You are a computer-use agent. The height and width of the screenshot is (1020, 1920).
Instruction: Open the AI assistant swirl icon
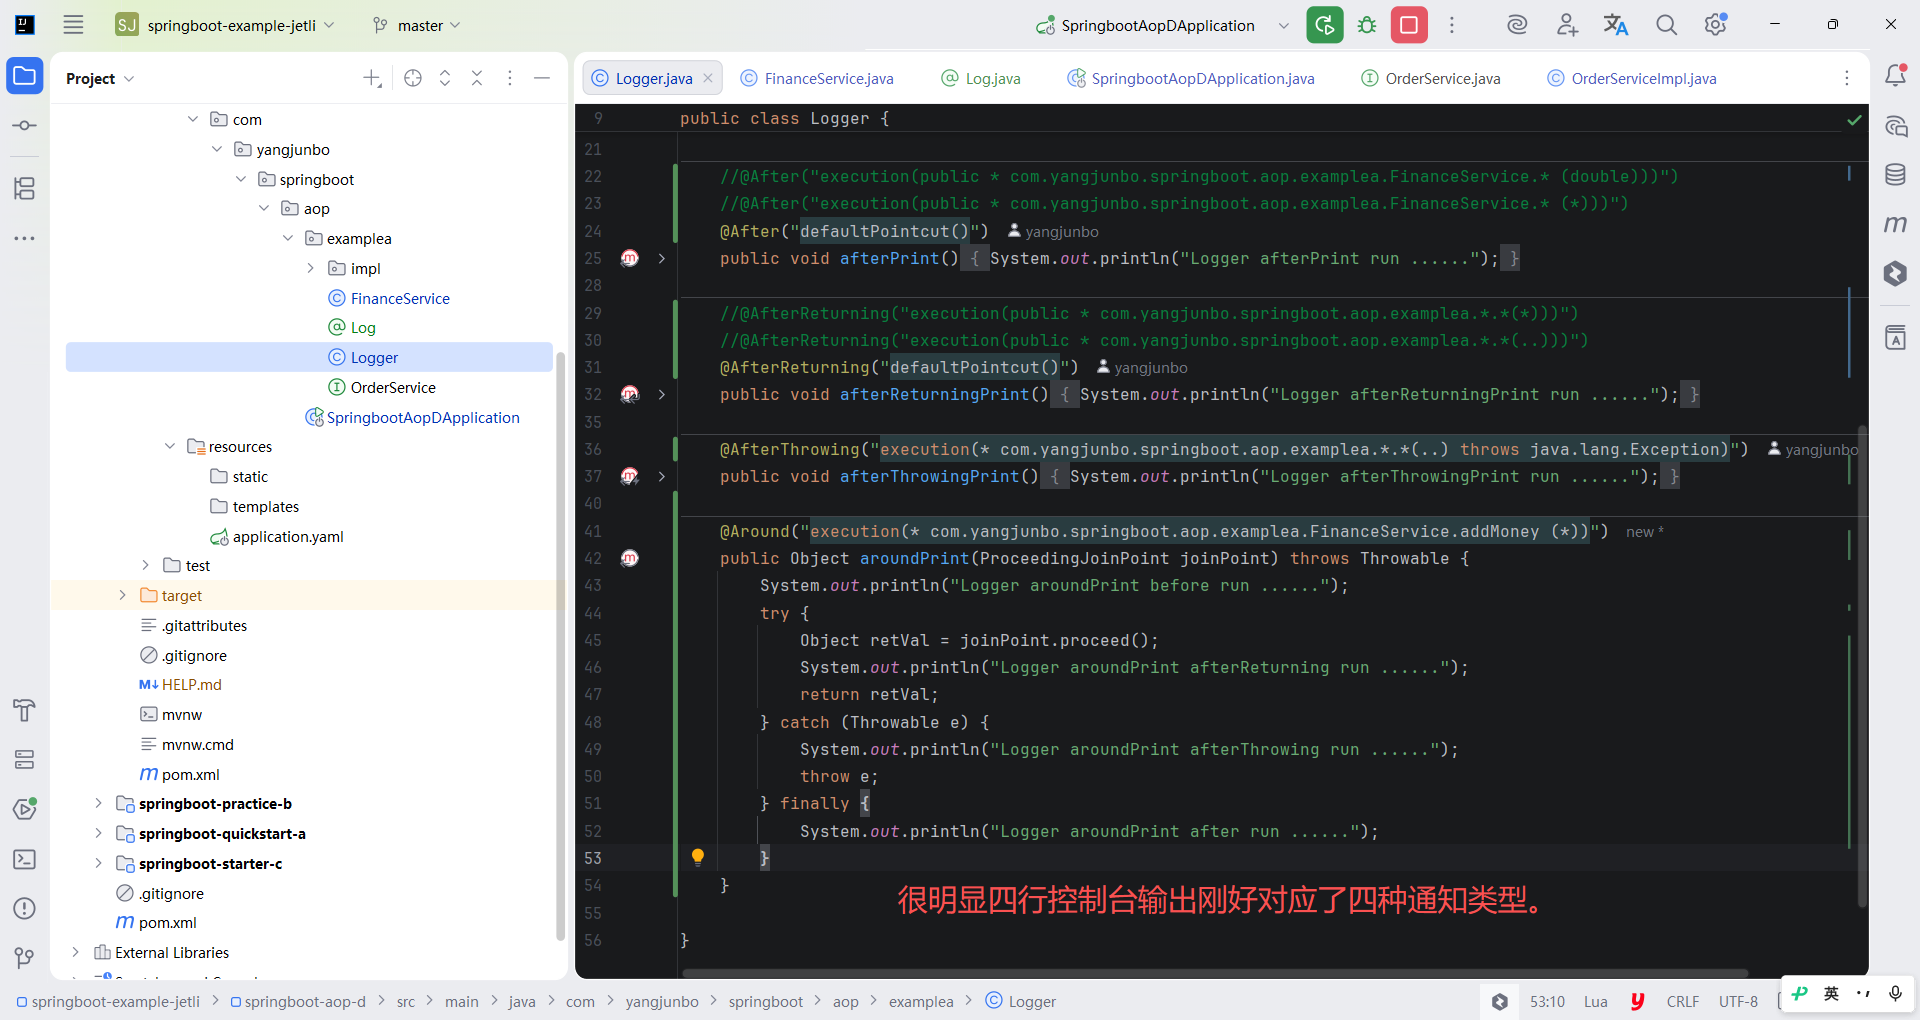click(x=1517, y=25)
